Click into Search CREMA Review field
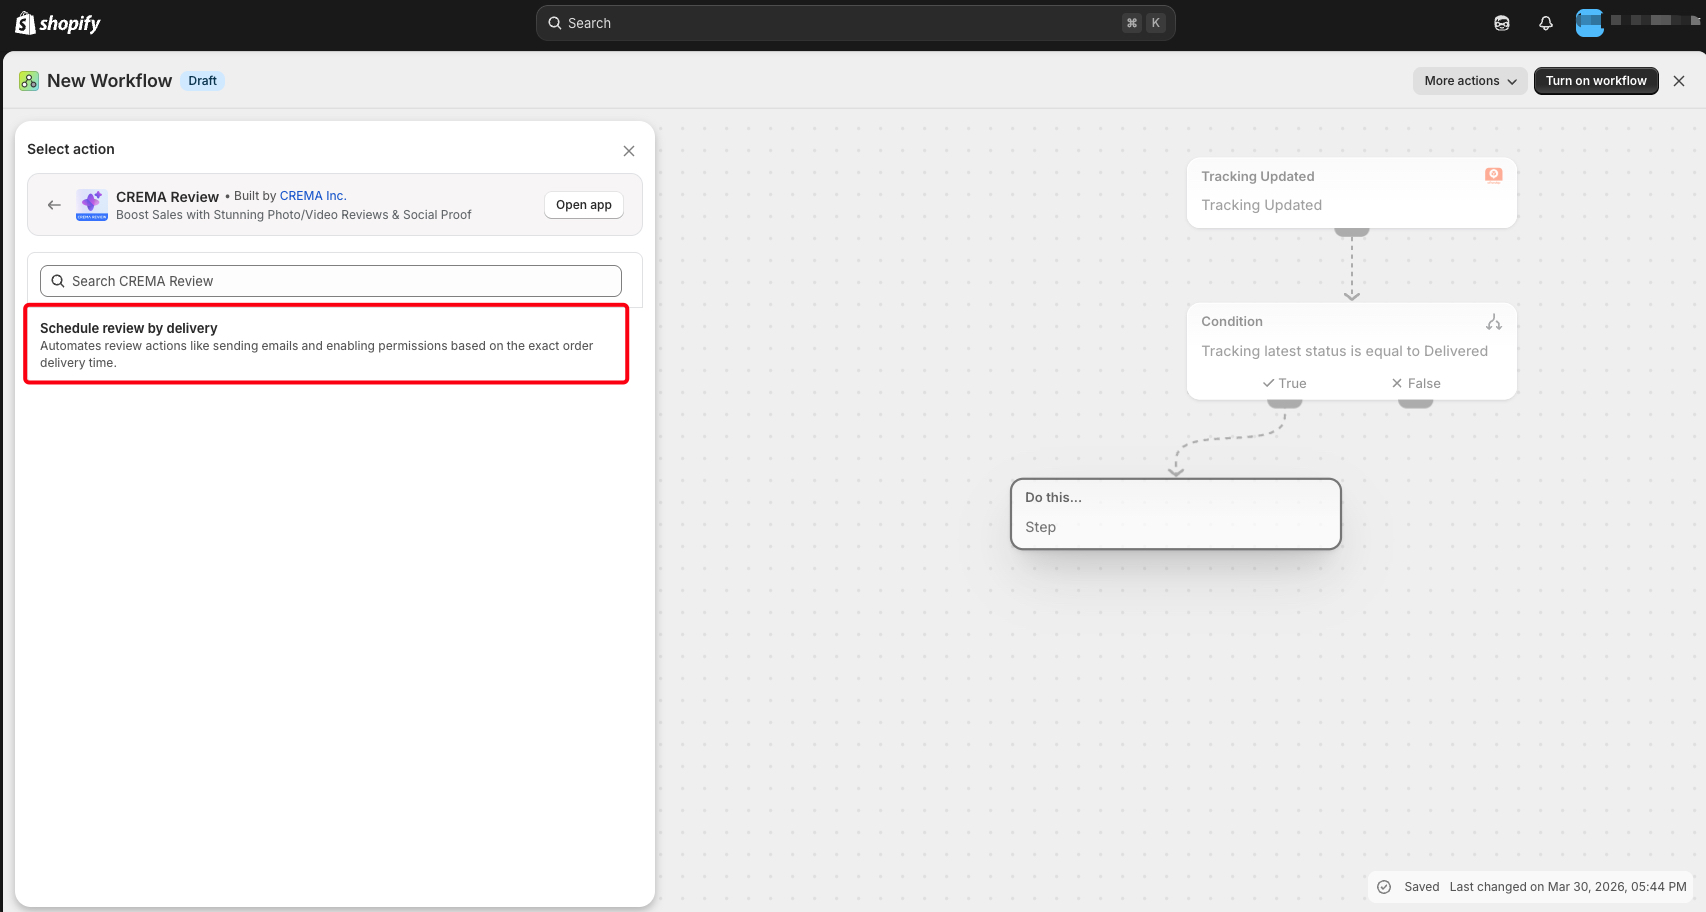 click(331, 281)
